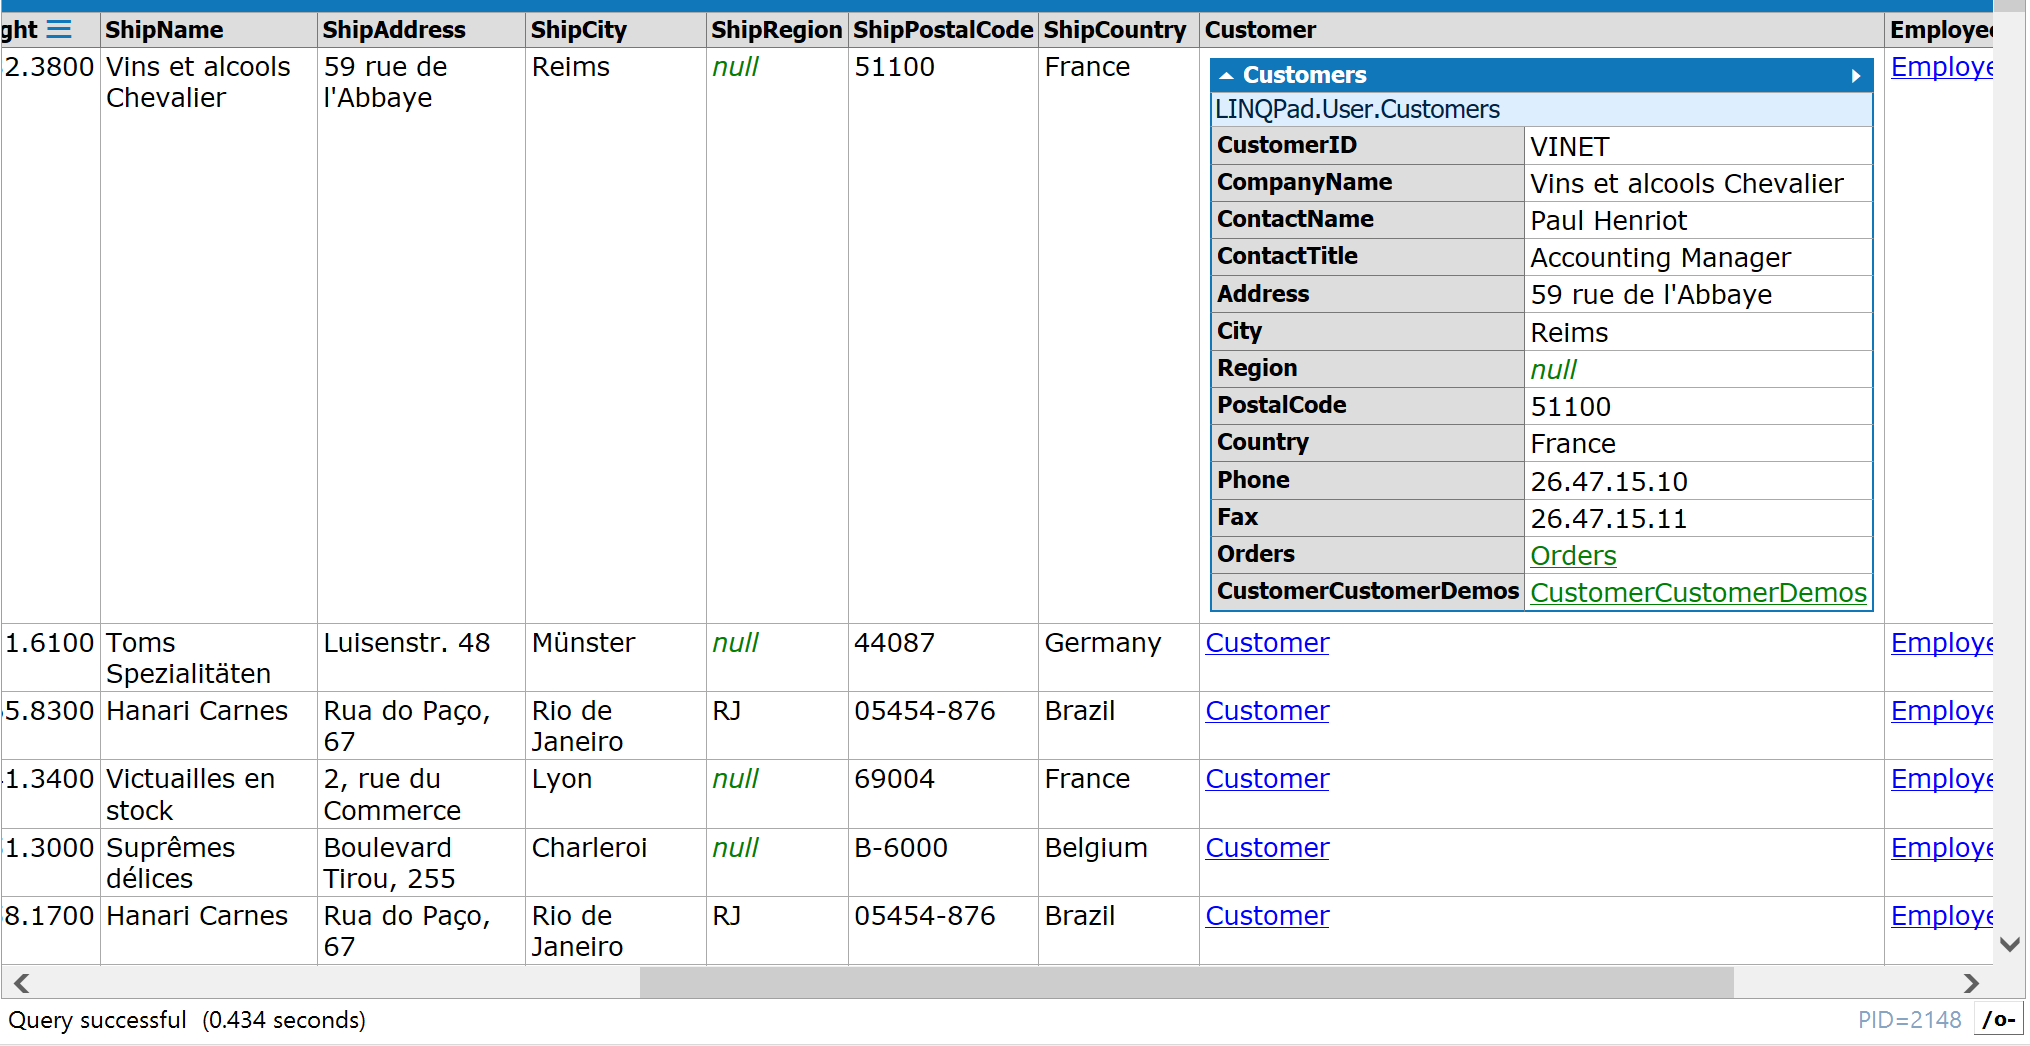Click the horizontal scrollbar left arrow

(x=21, y=983)
